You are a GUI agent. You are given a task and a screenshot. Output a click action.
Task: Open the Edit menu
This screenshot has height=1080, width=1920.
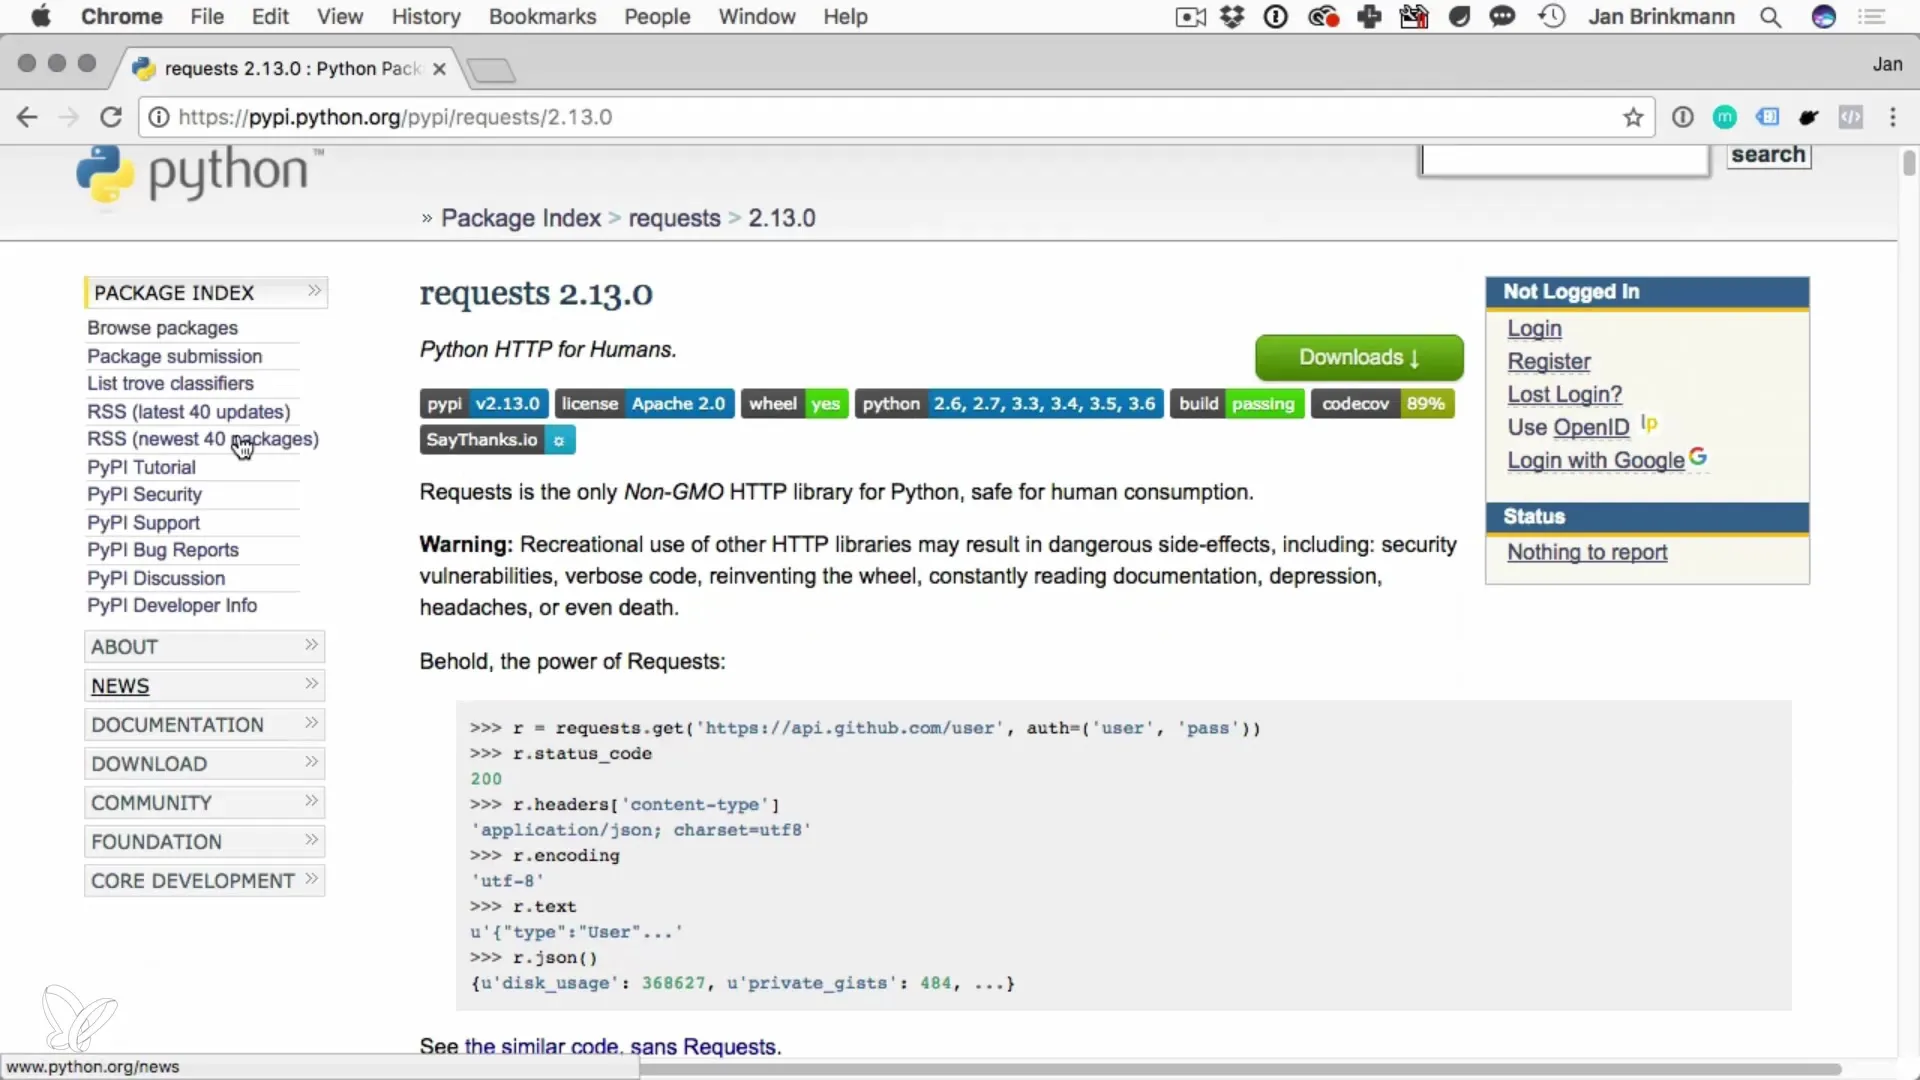point(270,16)
